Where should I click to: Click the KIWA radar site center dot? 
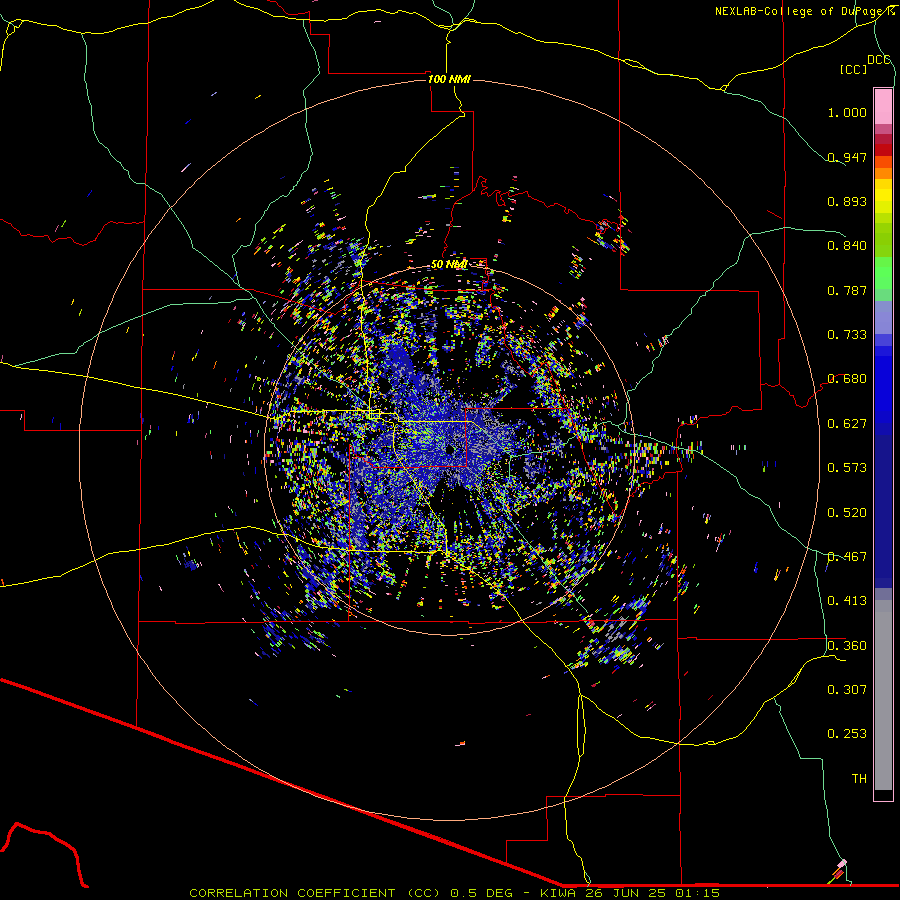coord(451,449)
